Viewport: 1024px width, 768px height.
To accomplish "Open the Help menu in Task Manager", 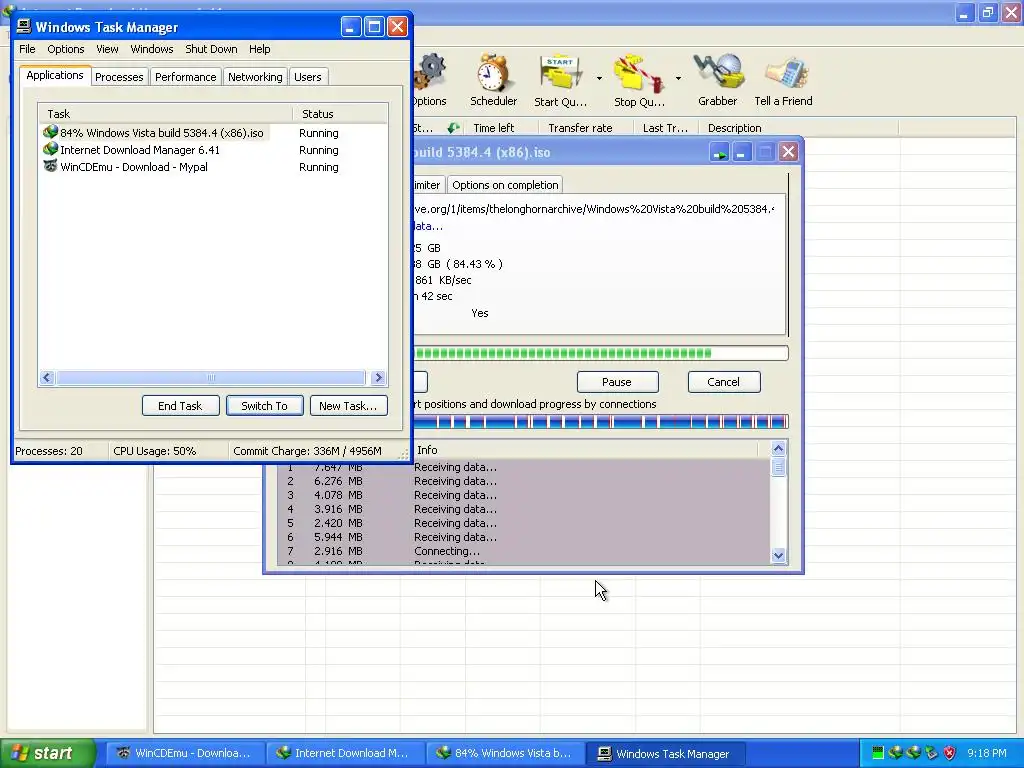I will pos(259,49).
